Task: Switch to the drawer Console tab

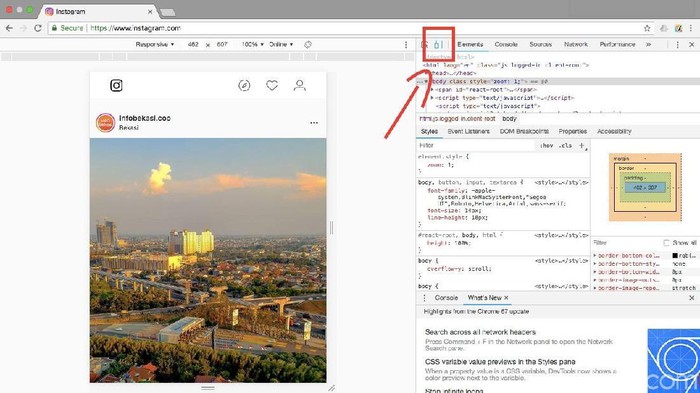Action: point(446,298)
